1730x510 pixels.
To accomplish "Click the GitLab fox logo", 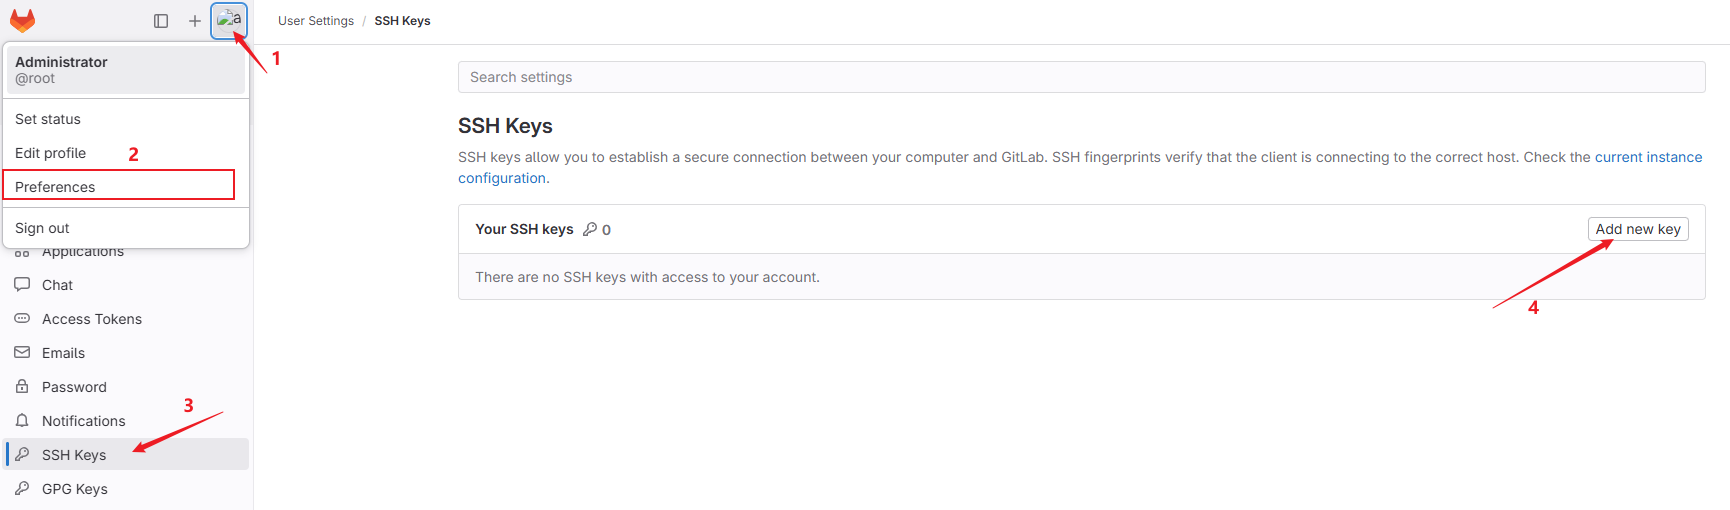I will [x=22, y=21].
